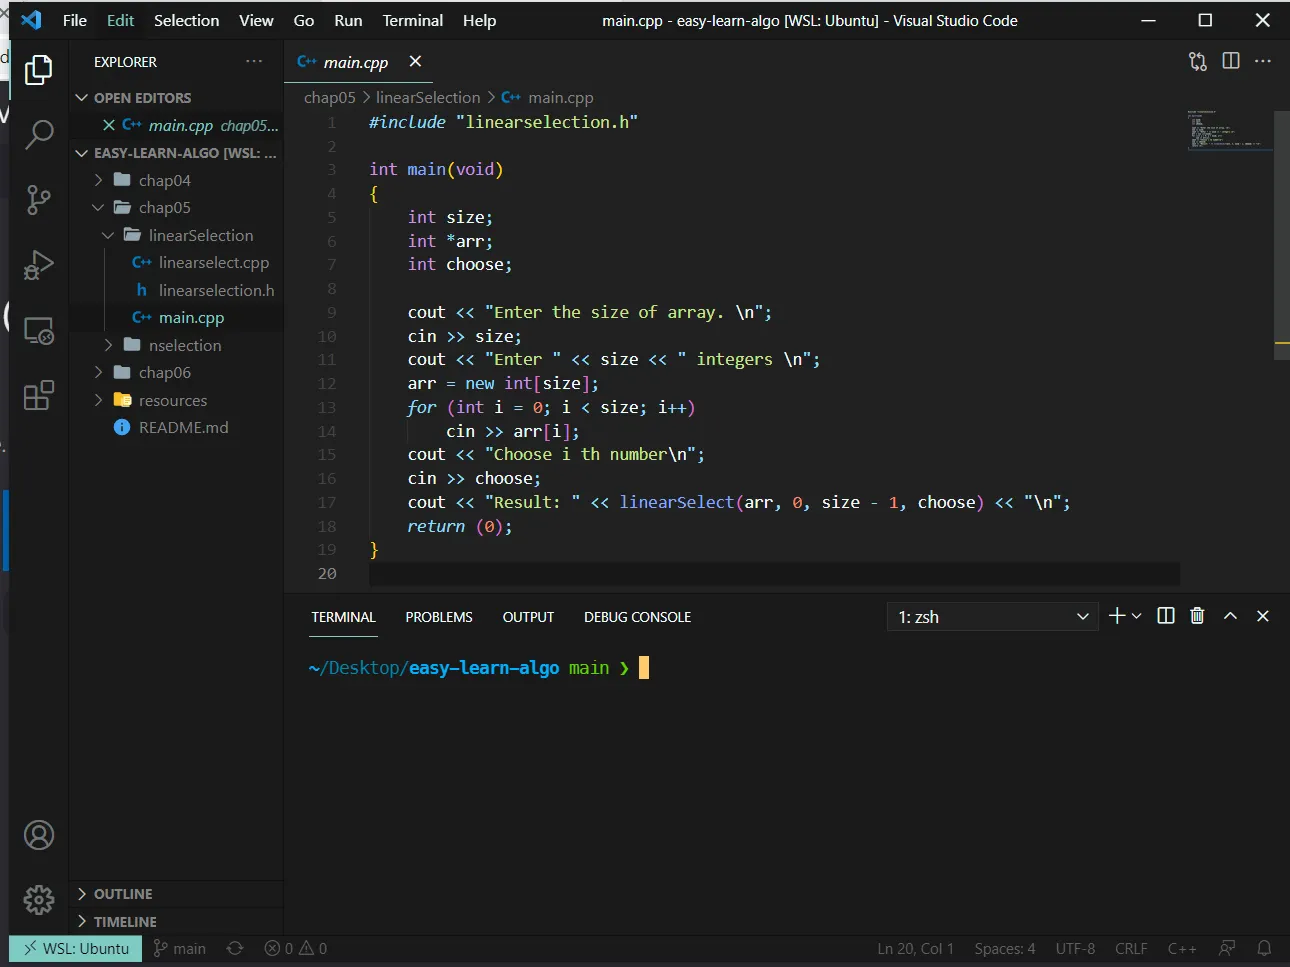Open linearselection.h in the explorer
Image resolution: width=1290 pixels, height=967 pixels.
[216, 290]
